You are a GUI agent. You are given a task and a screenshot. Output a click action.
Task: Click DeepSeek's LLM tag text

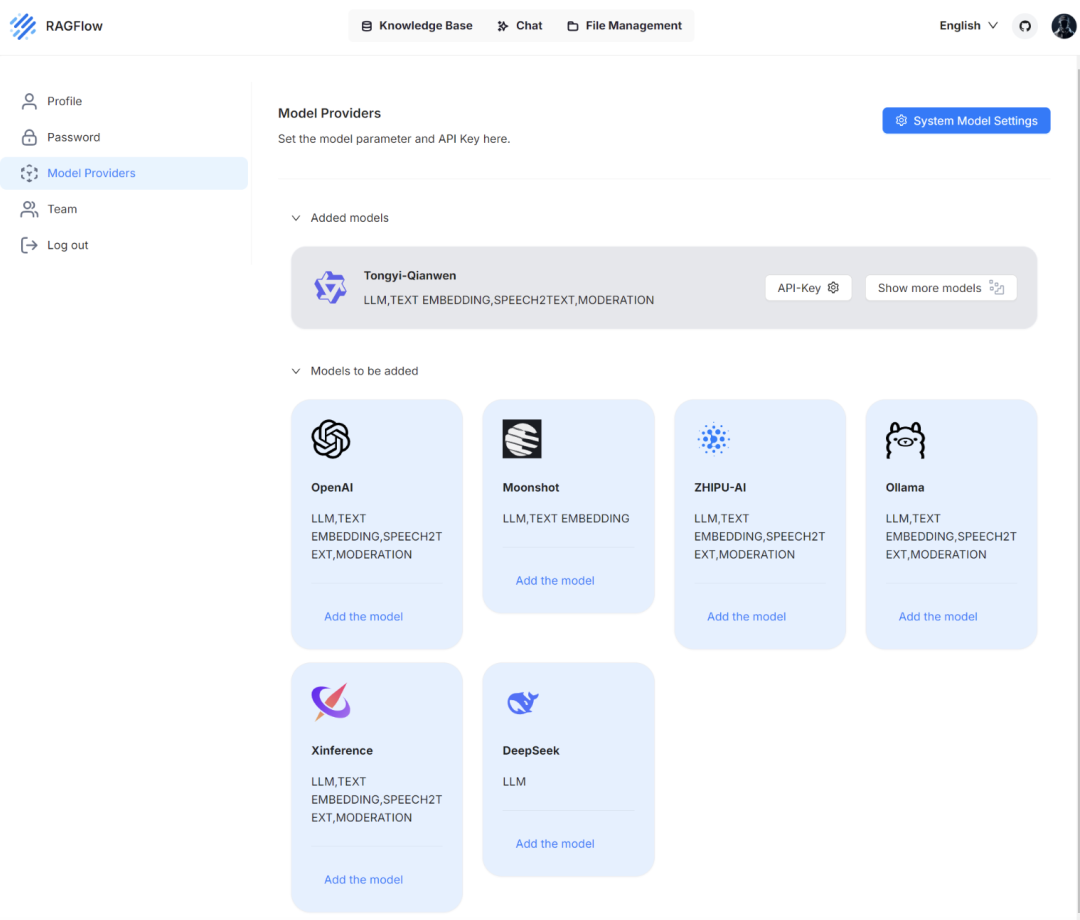(x=515, y=782)
